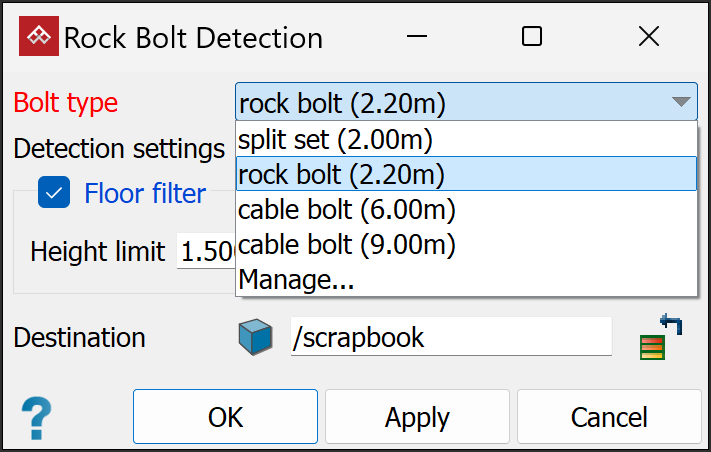This screenshot has height=452, width=711.
Task: Uncheck the Floor filter checkbox
Action: click(54, 192)
